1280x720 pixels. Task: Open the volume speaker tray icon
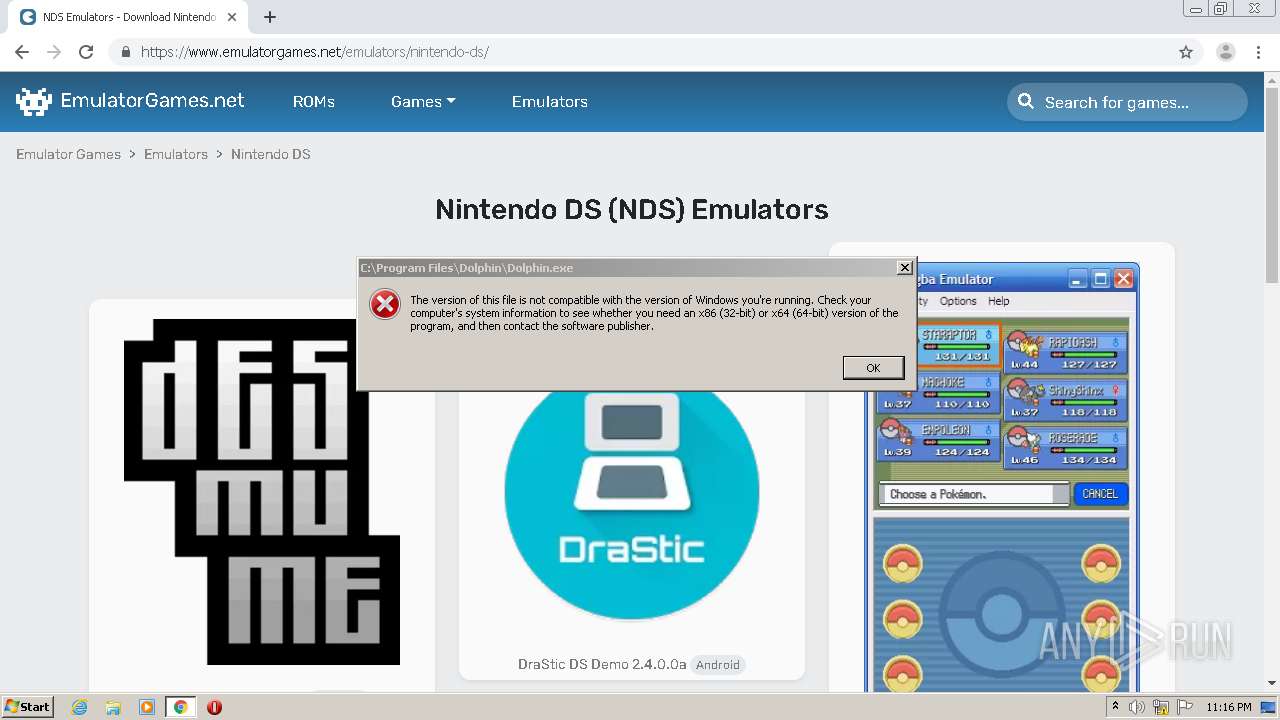1137,707
